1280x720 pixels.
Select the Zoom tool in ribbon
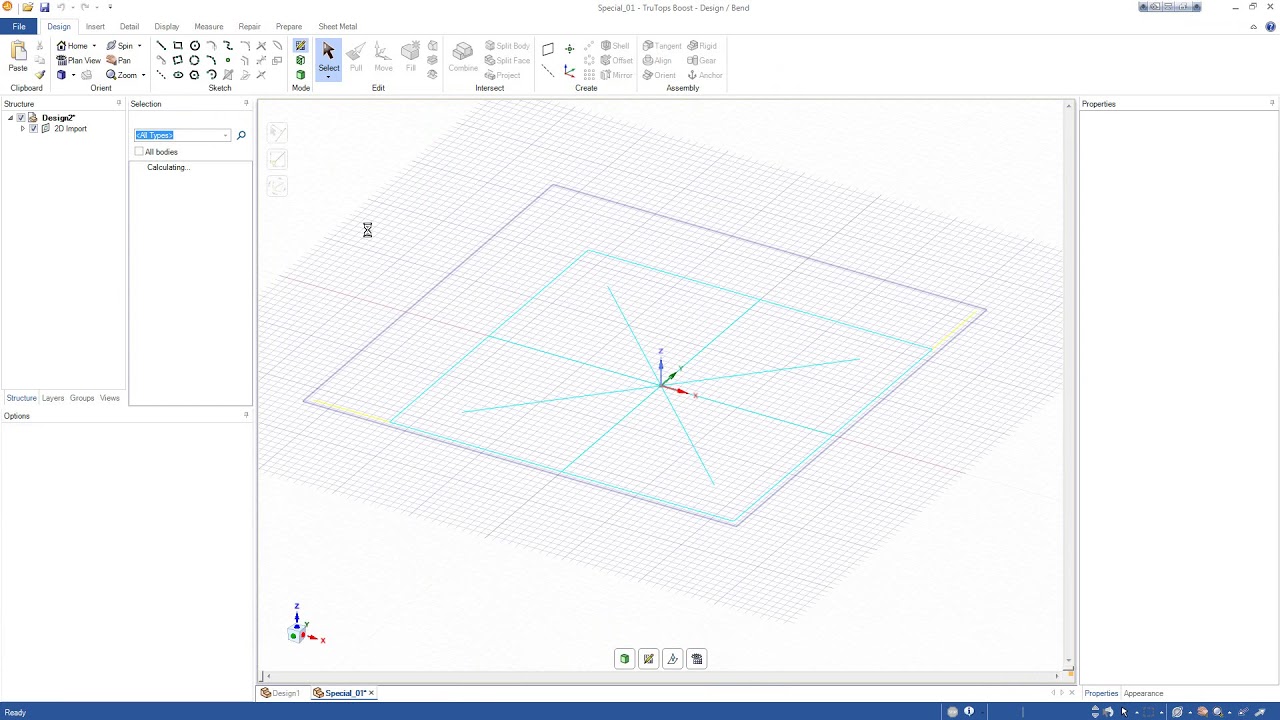(x=122, y=75)
